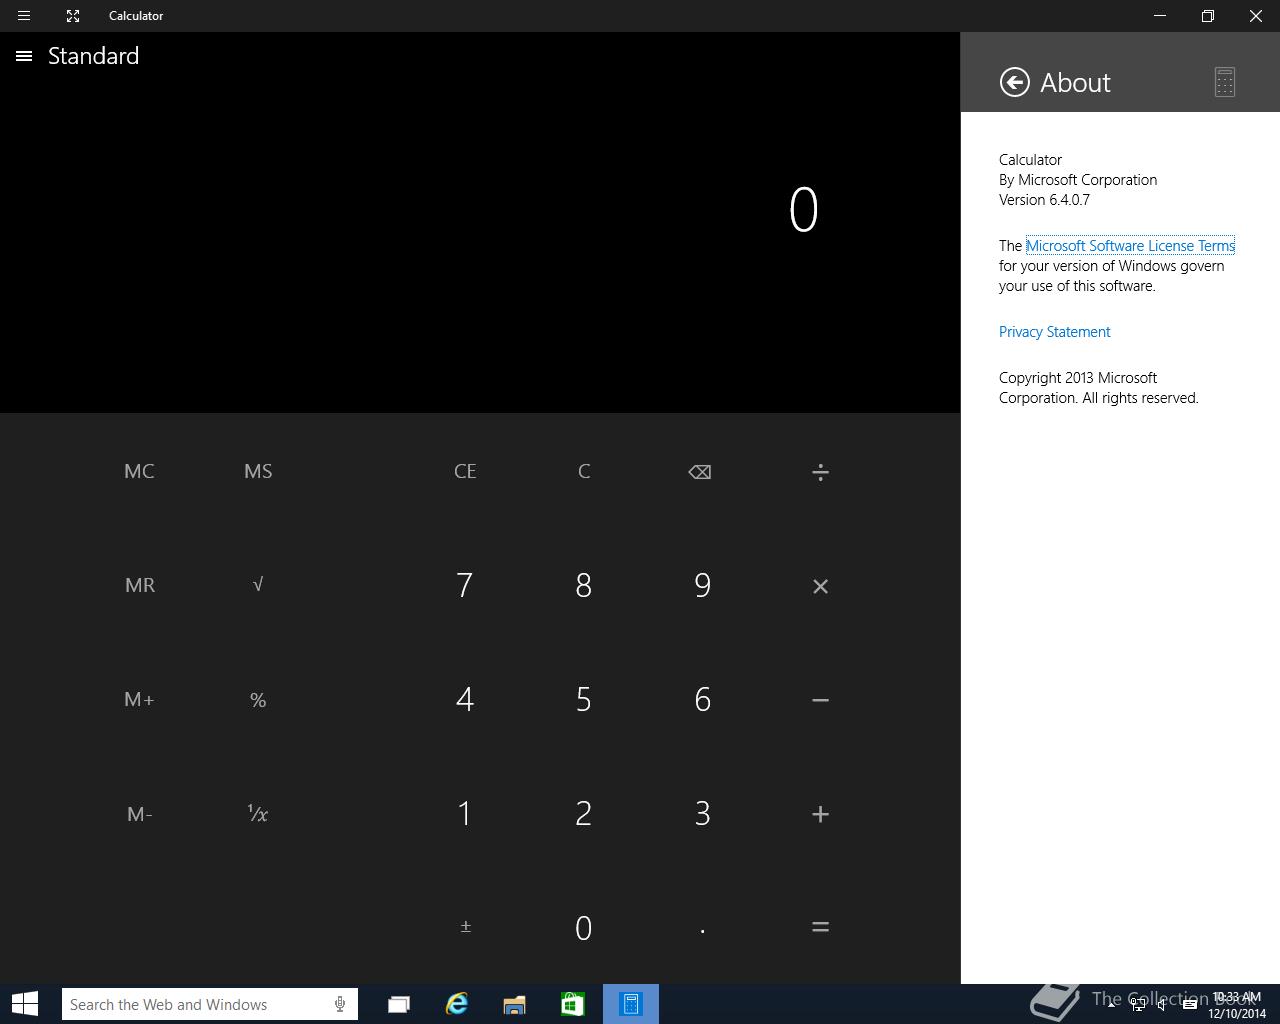This screenshot has height=1024, width=1280.
Task: Open the Privacy Statement link
Action: (x=1054, y=332)
